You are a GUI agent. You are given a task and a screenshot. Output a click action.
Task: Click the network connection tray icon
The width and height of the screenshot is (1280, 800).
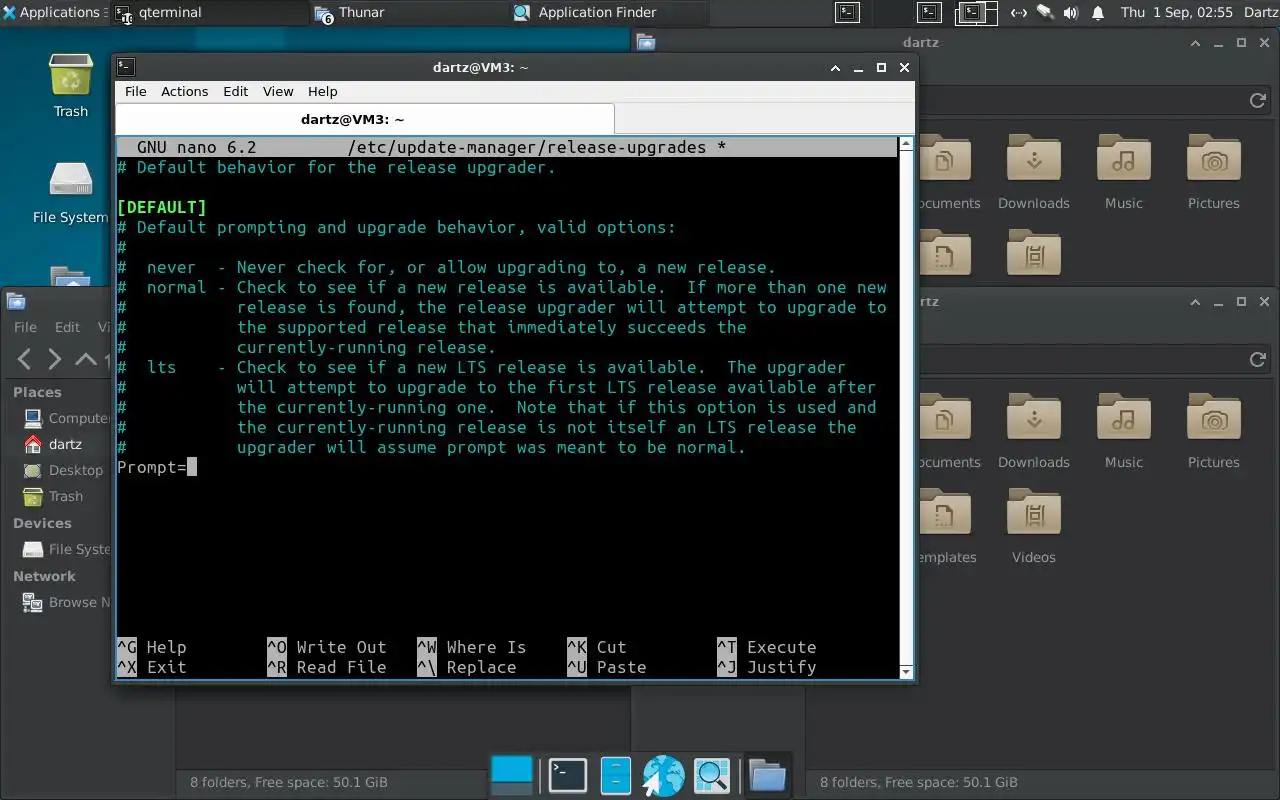pyautogui.click(x=1018, y=13)
